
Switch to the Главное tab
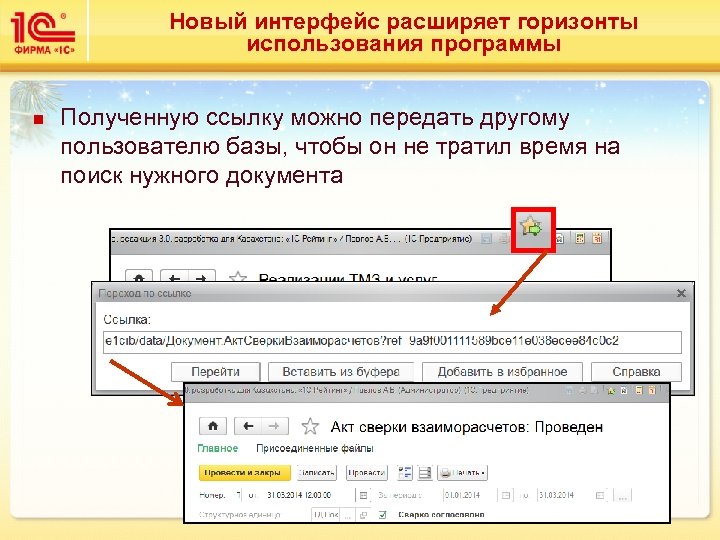click(218, 448)
